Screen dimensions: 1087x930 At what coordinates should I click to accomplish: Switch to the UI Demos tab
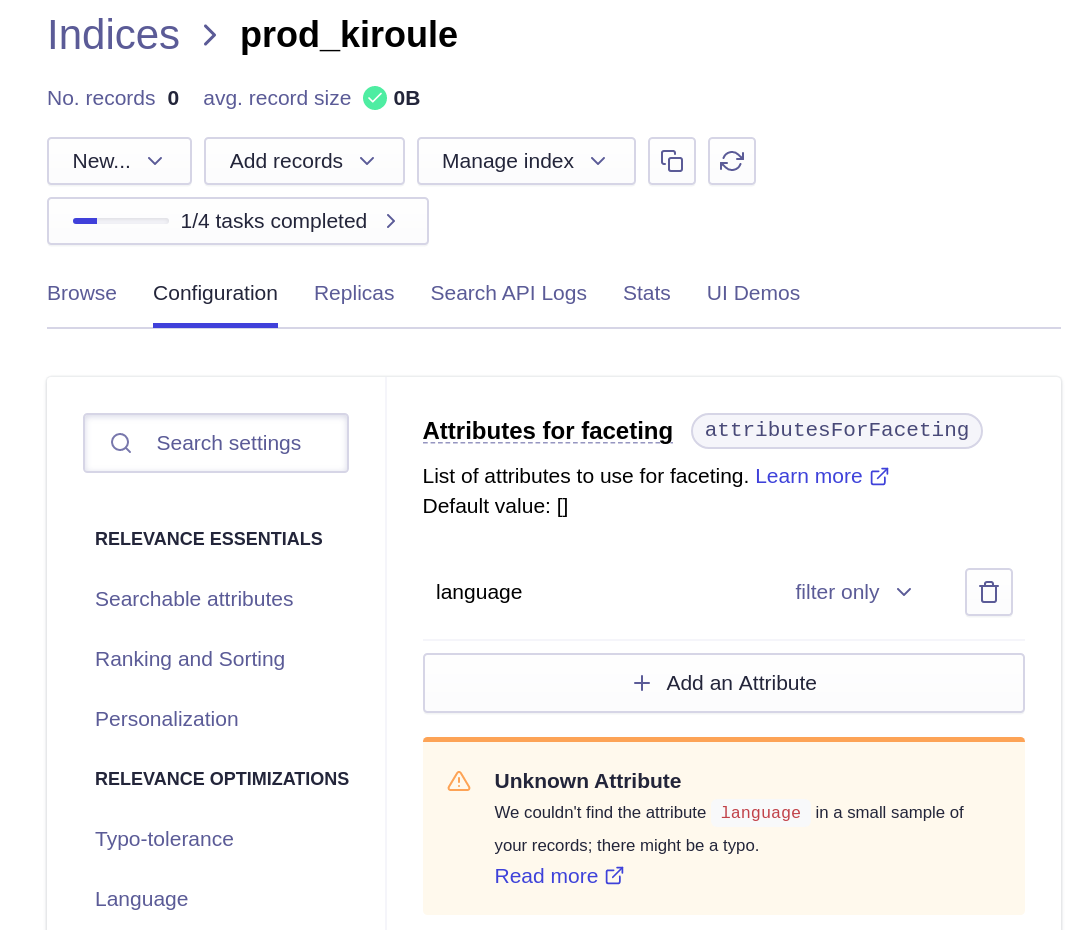[x=754, y=293]
